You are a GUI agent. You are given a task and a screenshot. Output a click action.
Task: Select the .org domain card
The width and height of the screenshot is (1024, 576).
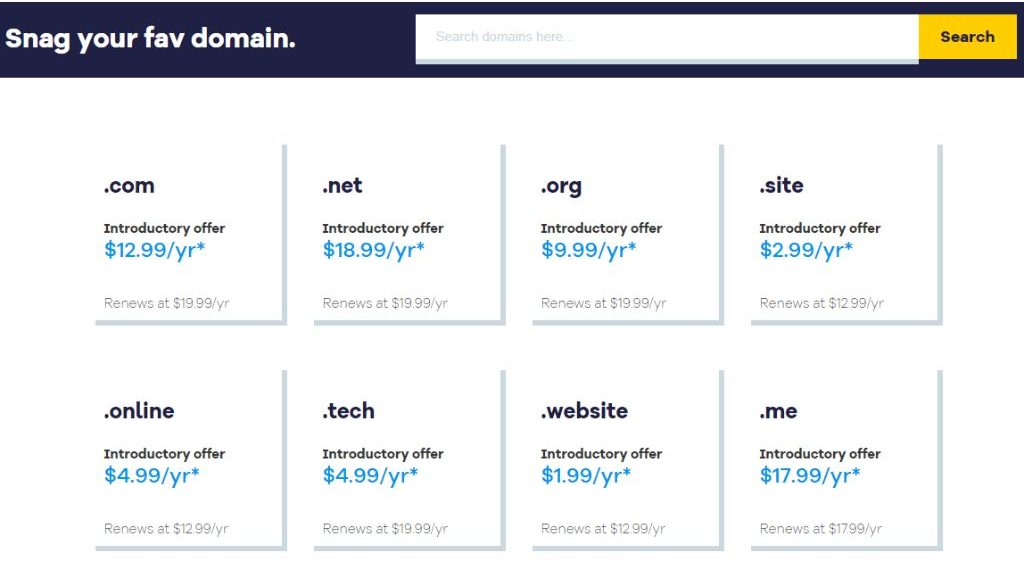tap(625, 235)
